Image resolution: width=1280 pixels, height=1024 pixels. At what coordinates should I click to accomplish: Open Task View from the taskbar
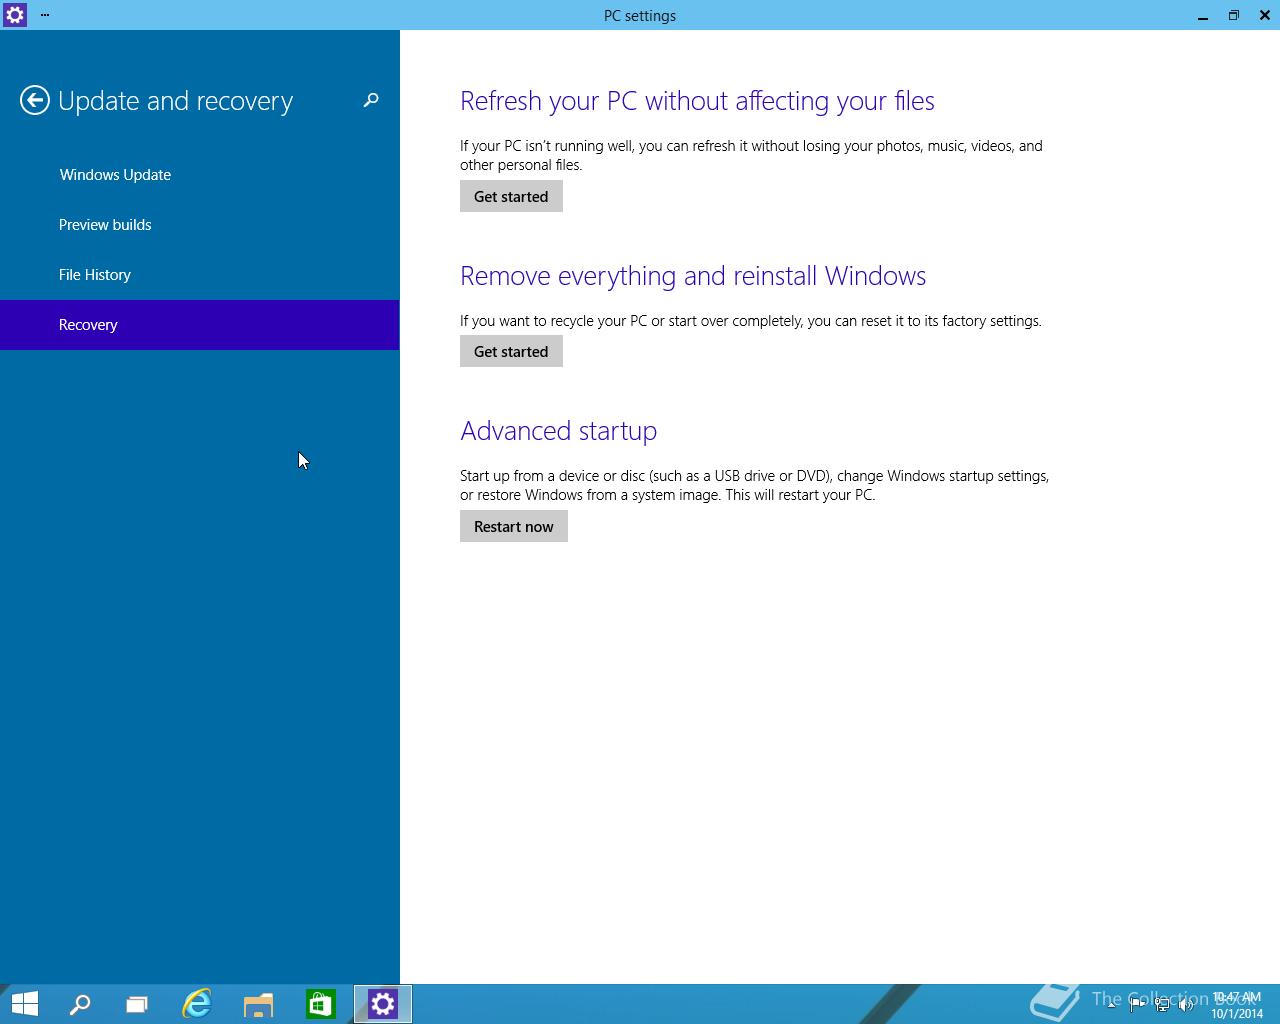pos(137,1004)
